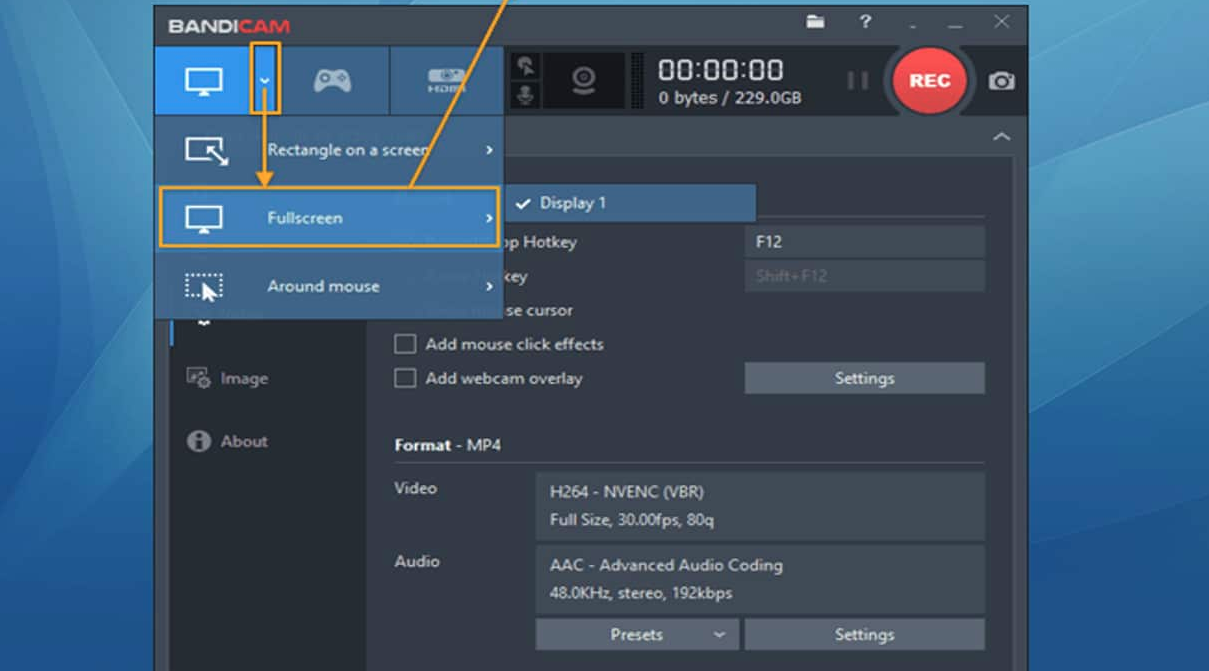The image size is (1209, 671).
Task: Click the 0 bytes / 229.0GB storage text
Action: click(729, 98)
